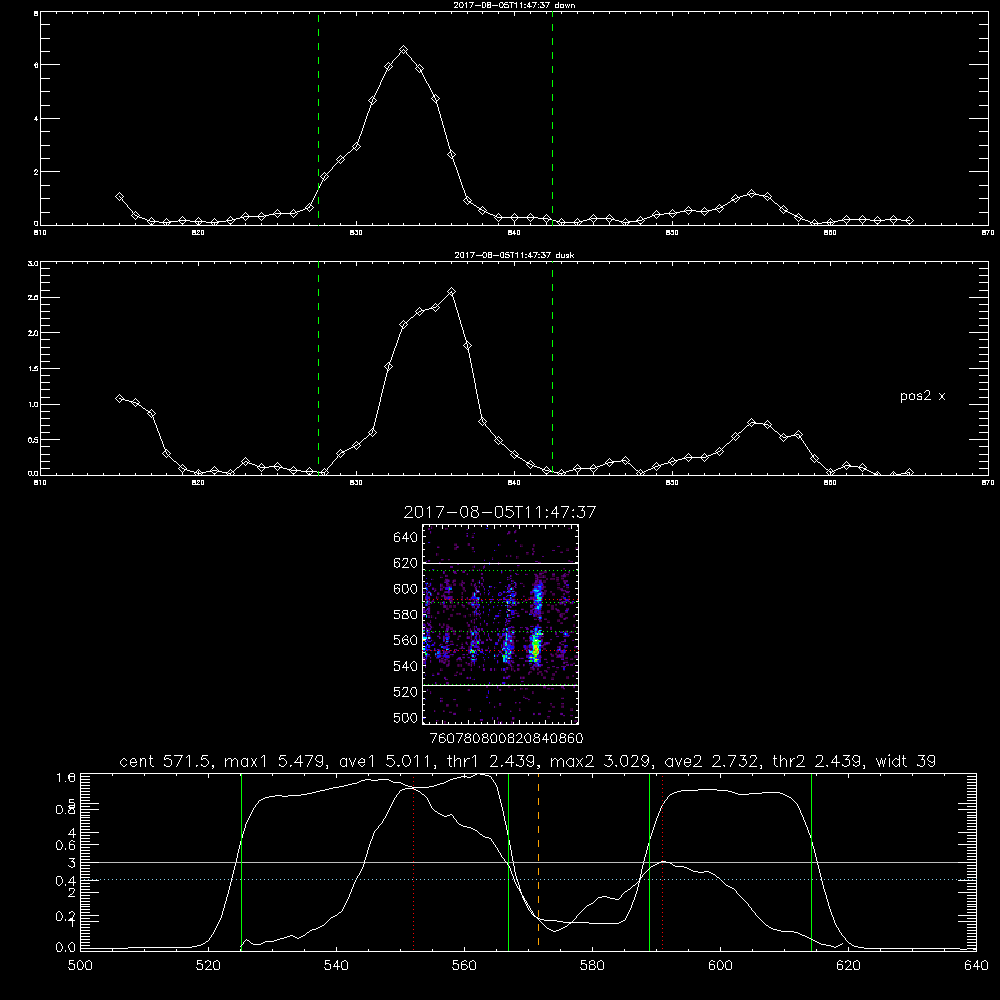The image size is (1000, 1000).
Task: Click the 'cent 571.5' value in stats line
Action: 166,761
